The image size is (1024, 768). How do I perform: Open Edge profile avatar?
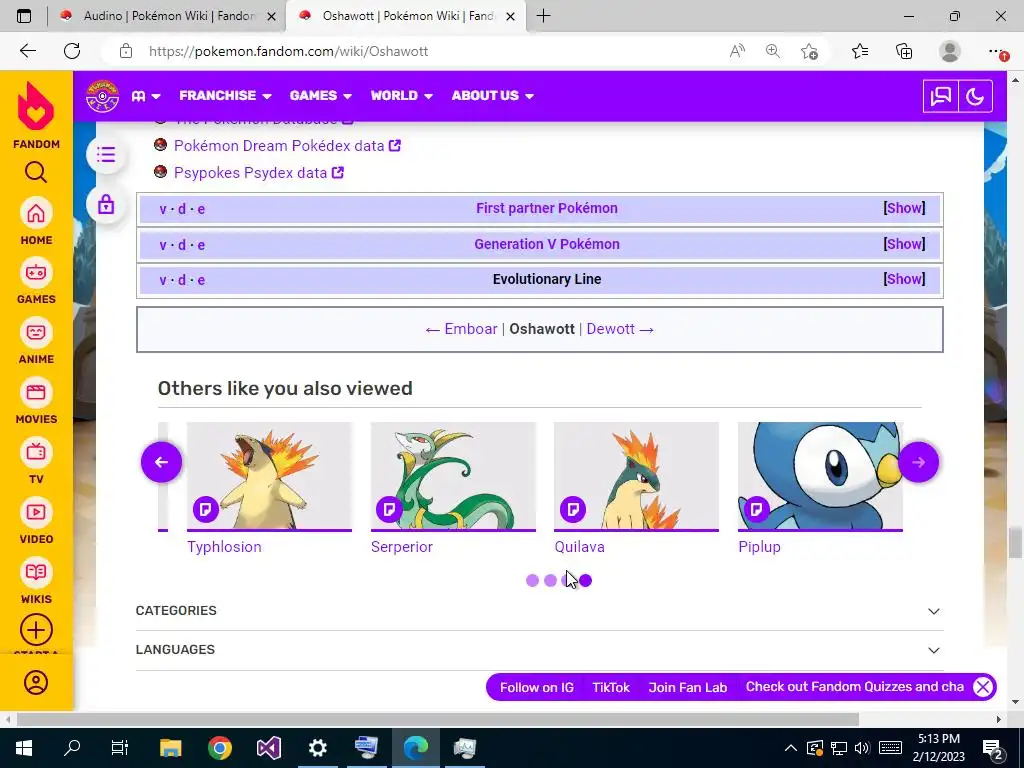950,51
